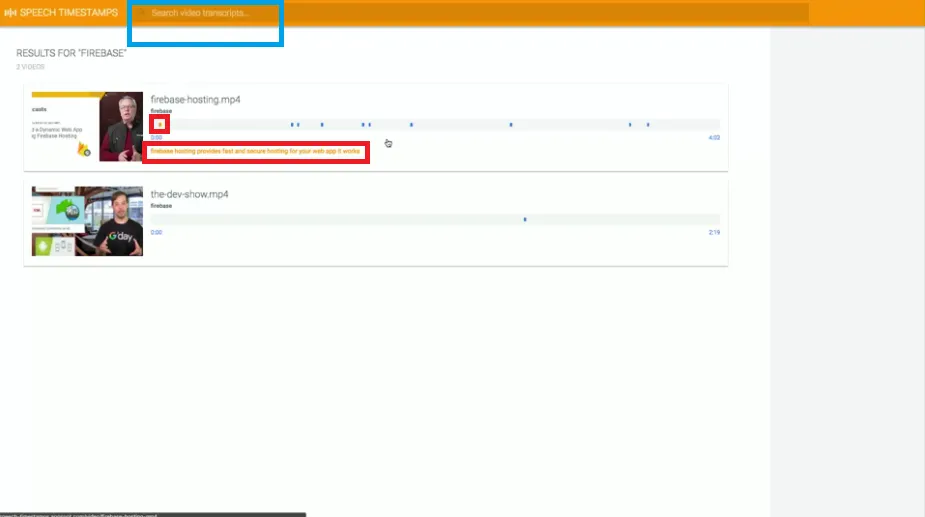Open the Speech Timestamps home title
Image resolution: width=925 pixels, height=517 pixels.
[x=68, y=12]
